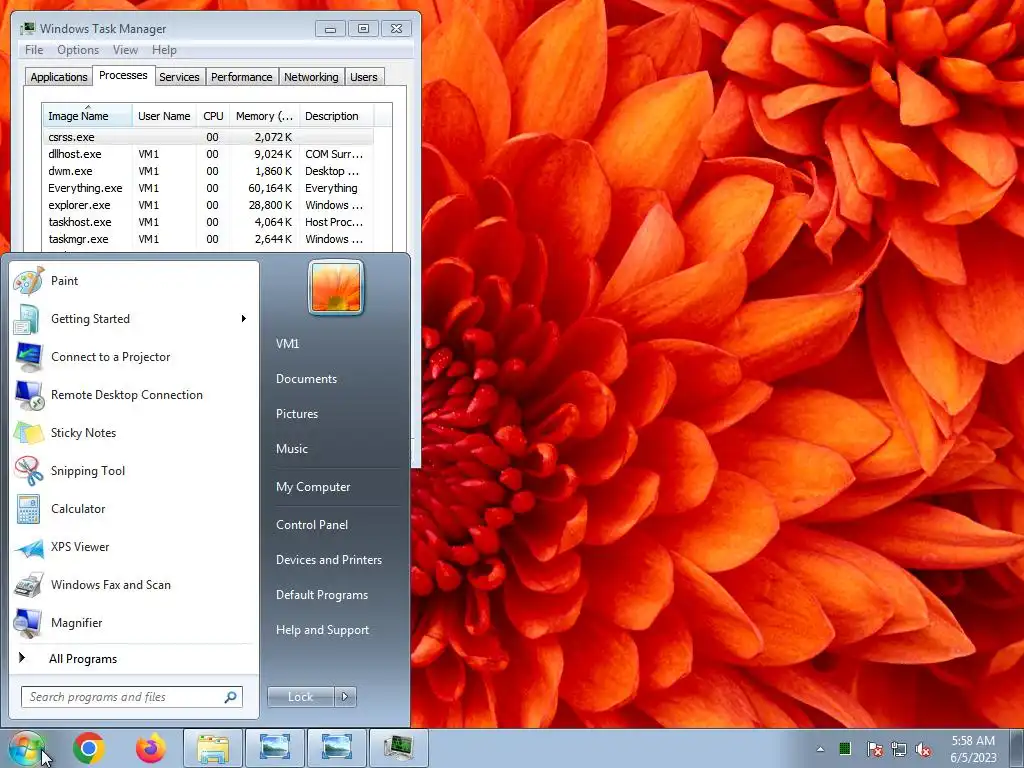This screenshot has width=1024, height=768.
Task: Select the Processes tab
Action: (123, 75)
